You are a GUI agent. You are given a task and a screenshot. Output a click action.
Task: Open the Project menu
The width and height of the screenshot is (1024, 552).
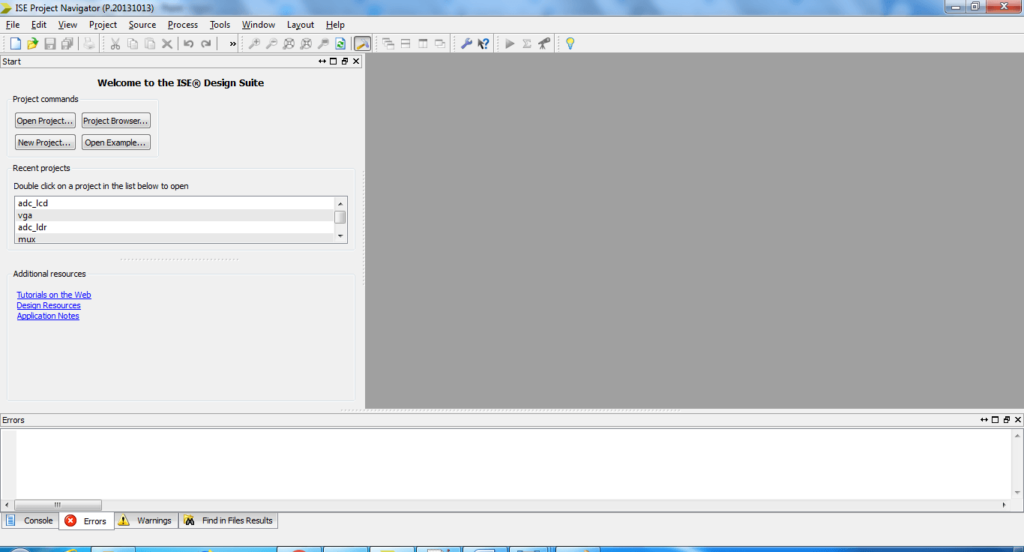(103, 25)
